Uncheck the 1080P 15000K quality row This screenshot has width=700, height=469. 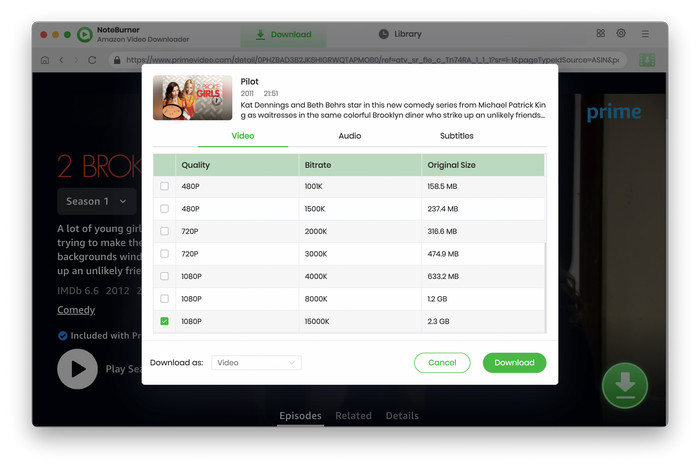(x=164, y=321)
